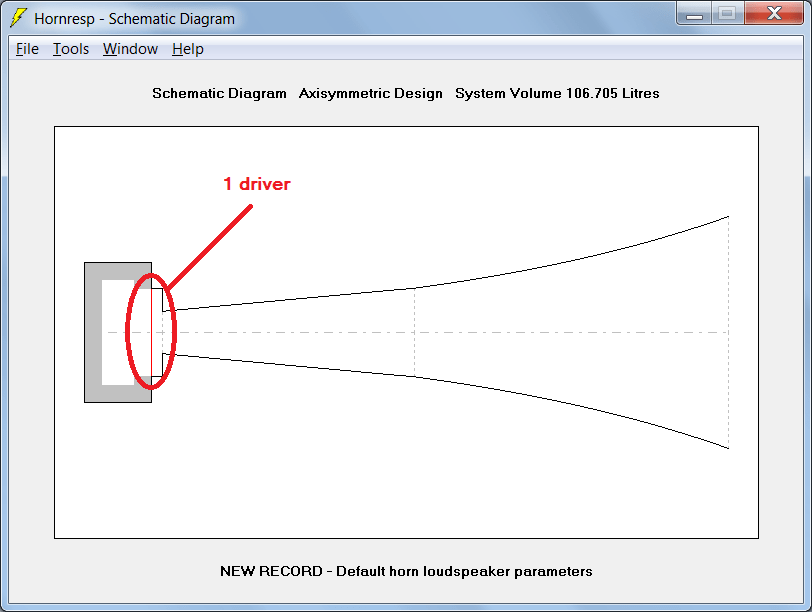Screen dimensions: 812x612
Task: Click the 'Schematic Diagram' heading text
Action: pyautogui.click(x=219, y=93)
